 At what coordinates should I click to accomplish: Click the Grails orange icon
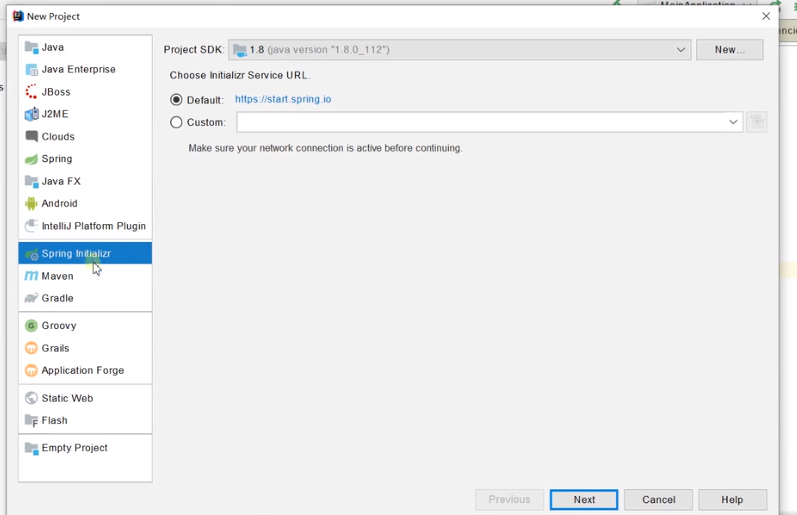pos(32,348)
